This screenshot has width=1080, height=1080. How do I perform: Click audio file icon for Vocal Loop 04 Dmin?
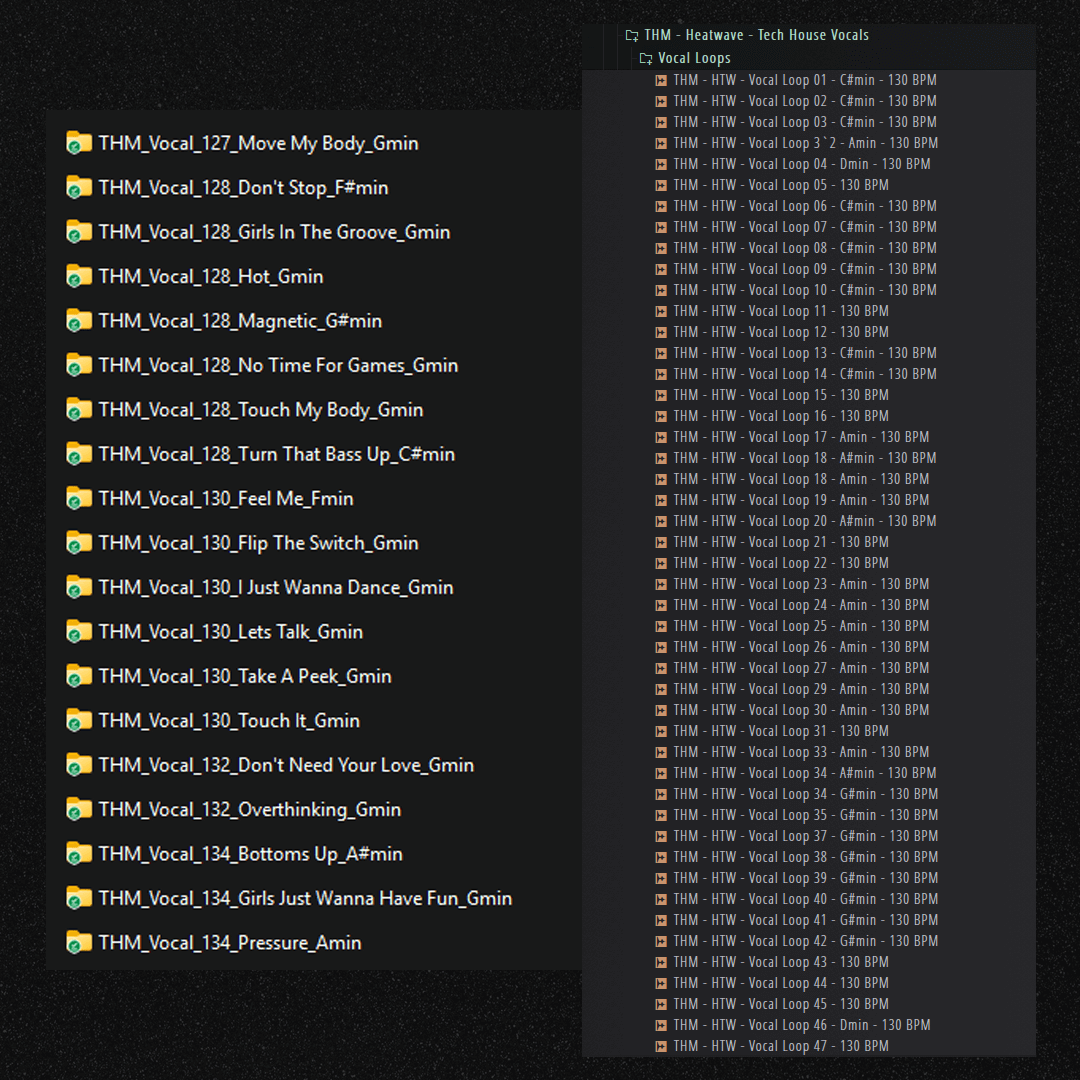661,164
